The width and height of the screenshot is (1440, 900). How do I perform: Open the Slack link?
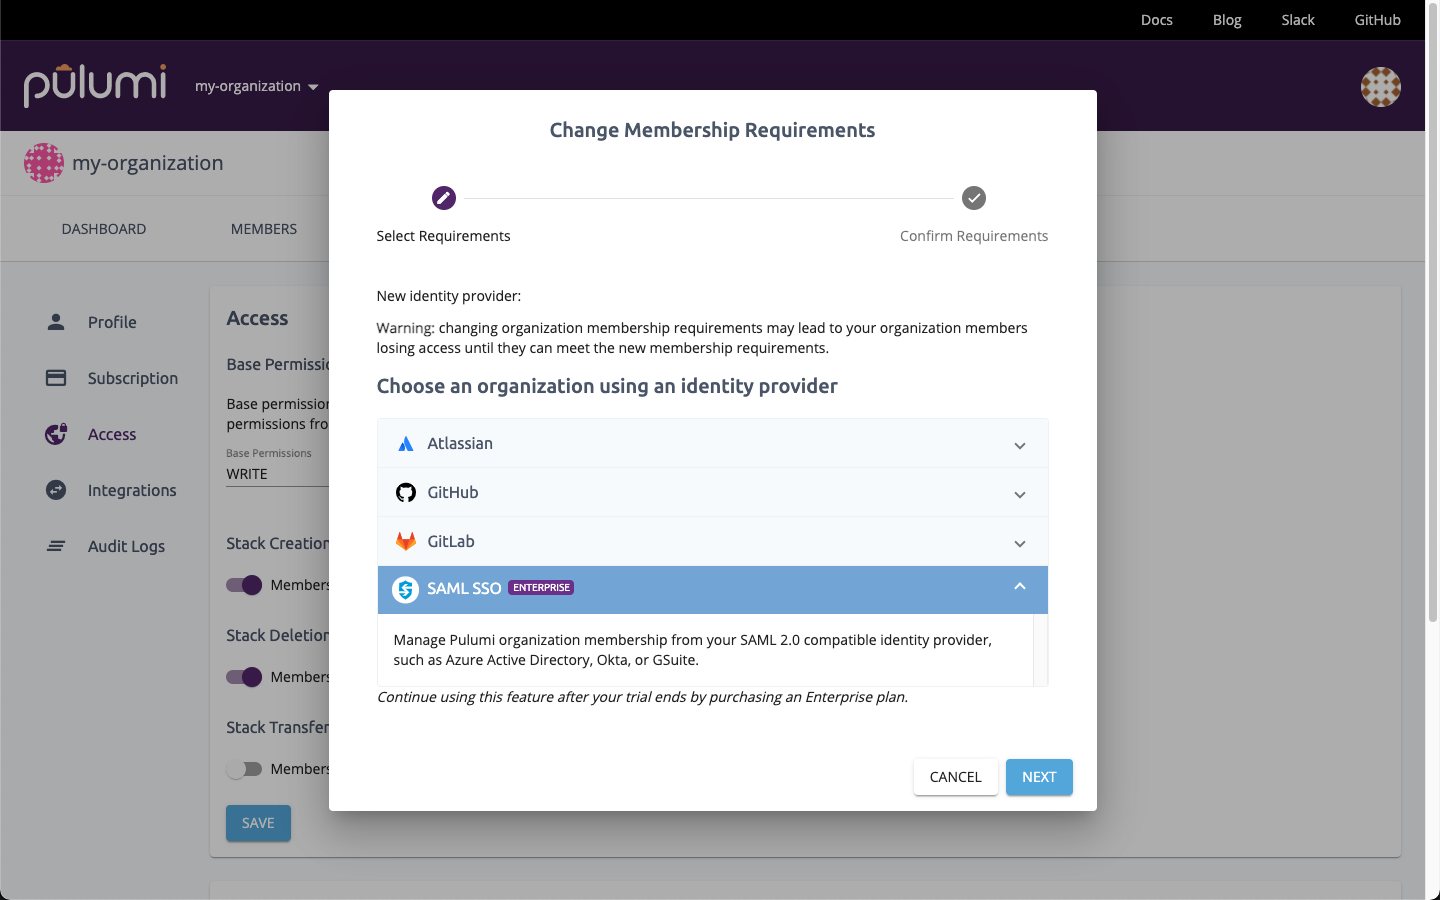pyautogui.click(x=1298, y=20)
